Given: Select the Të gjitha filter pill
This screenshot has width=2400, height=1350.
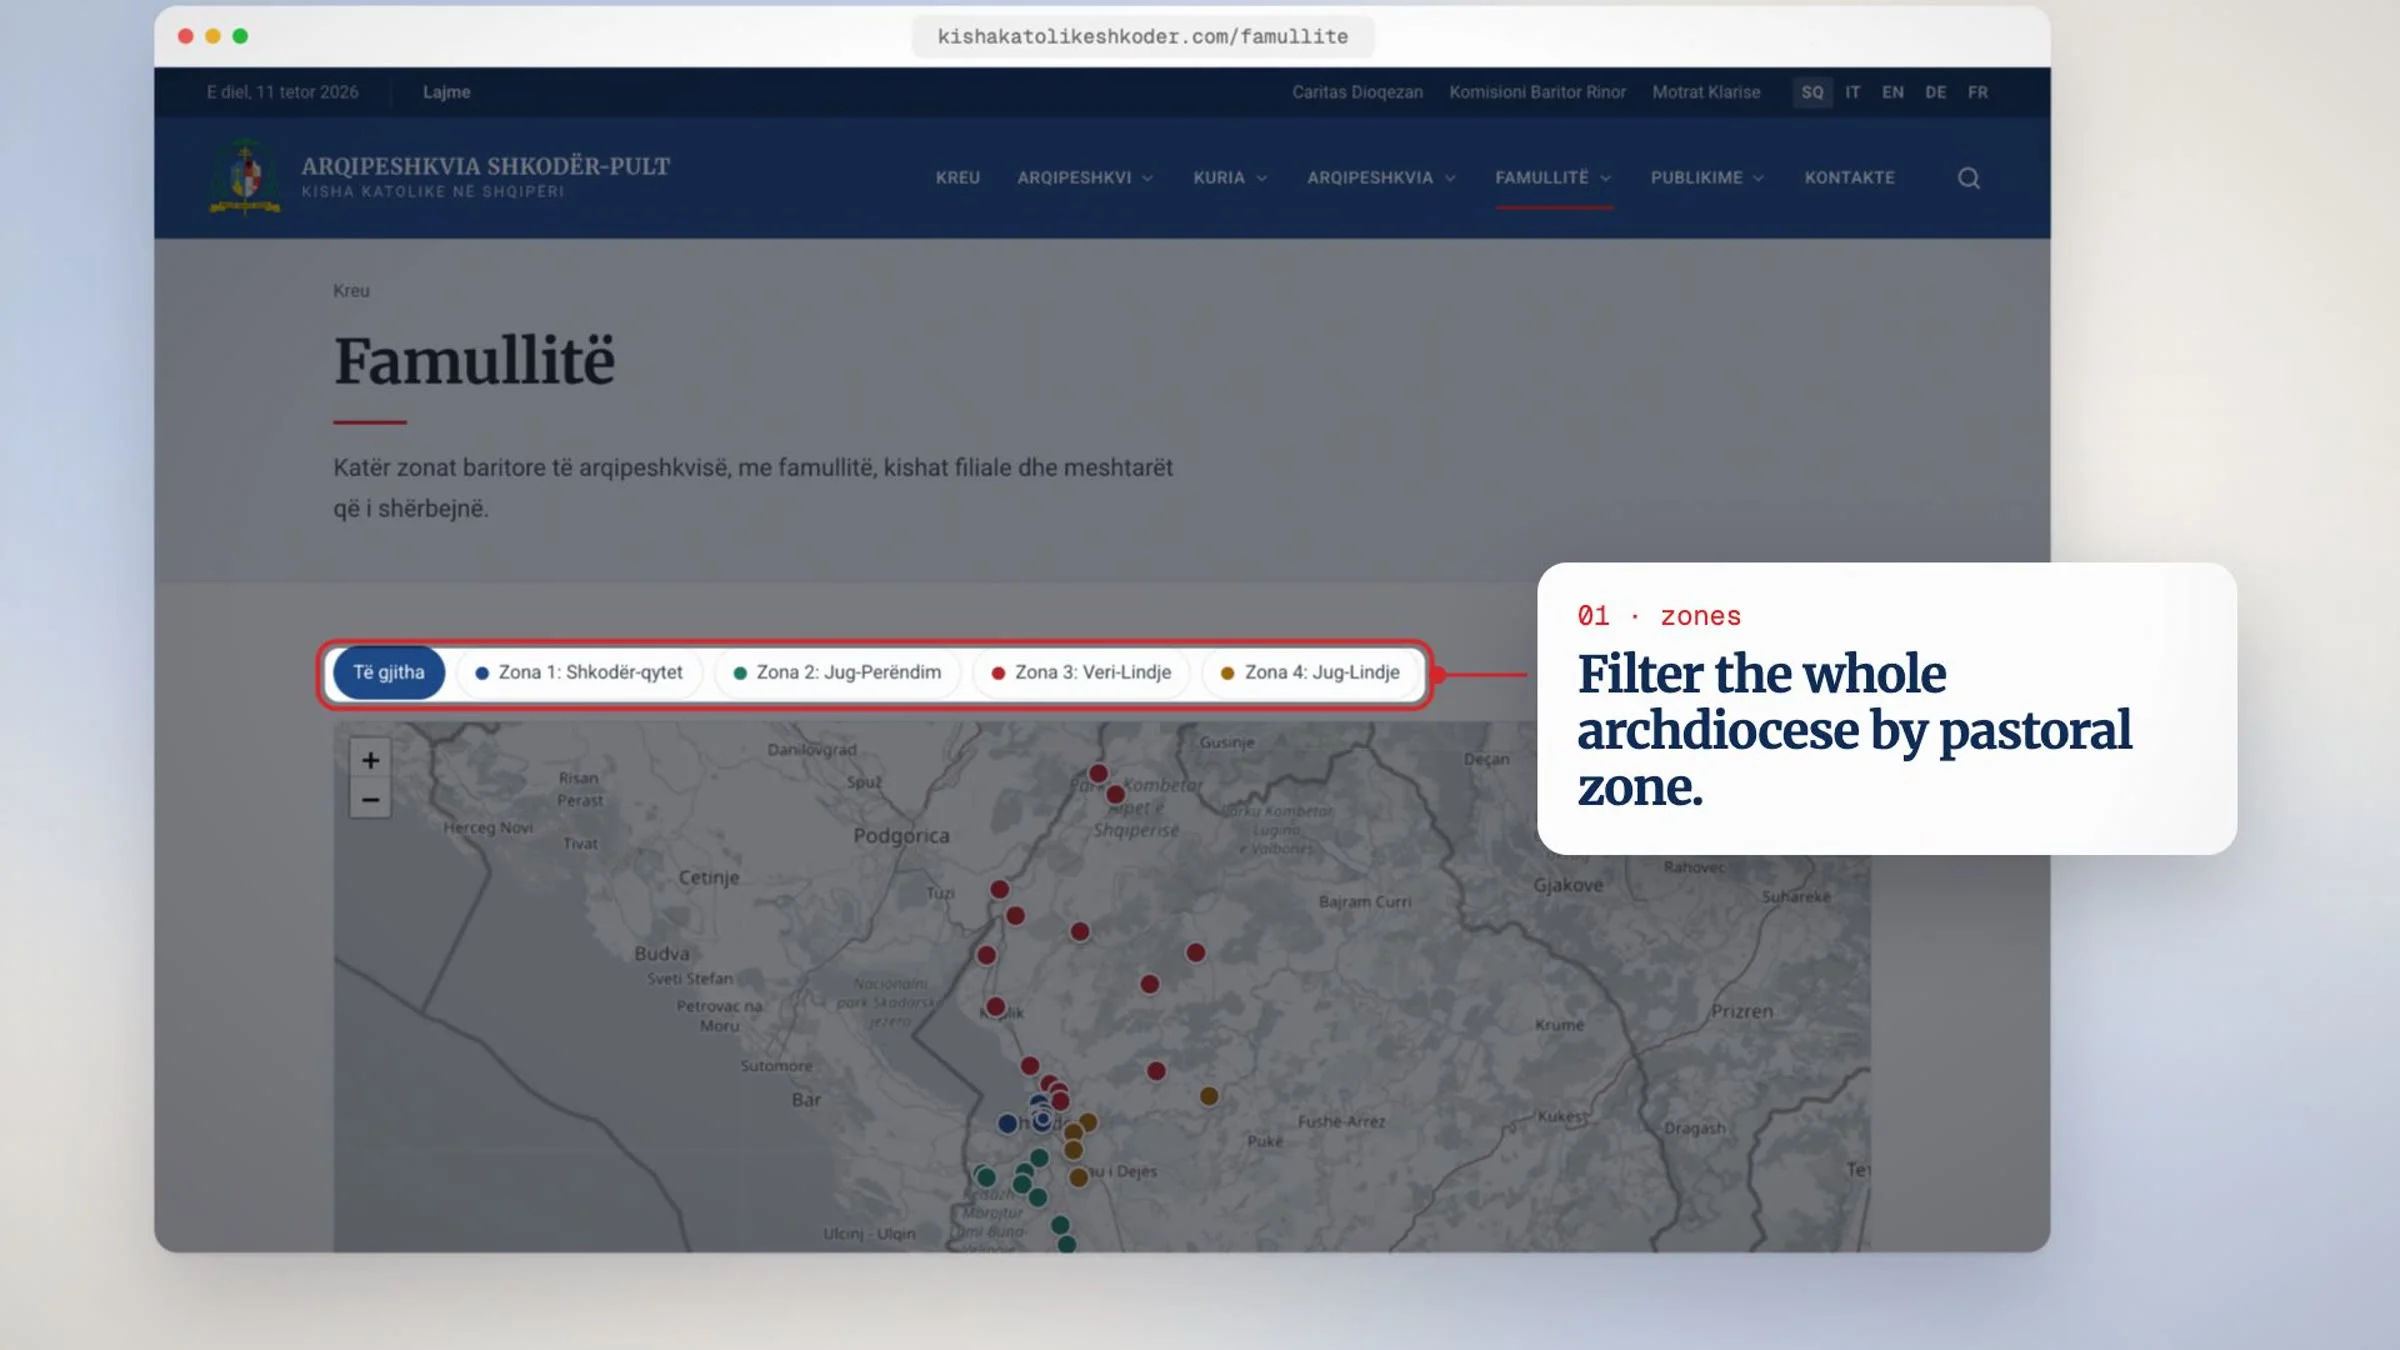Looking at the screenshot, I should [388, 673].
